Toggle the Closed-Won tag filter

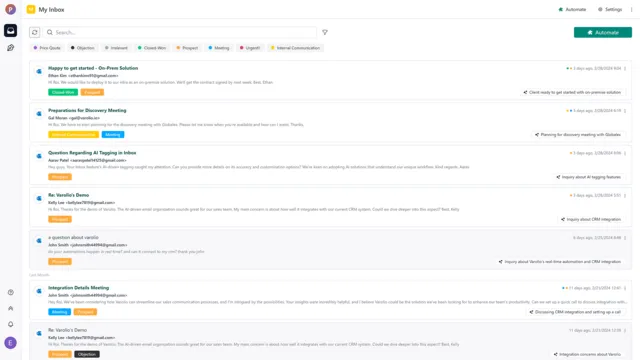[152, 48]
